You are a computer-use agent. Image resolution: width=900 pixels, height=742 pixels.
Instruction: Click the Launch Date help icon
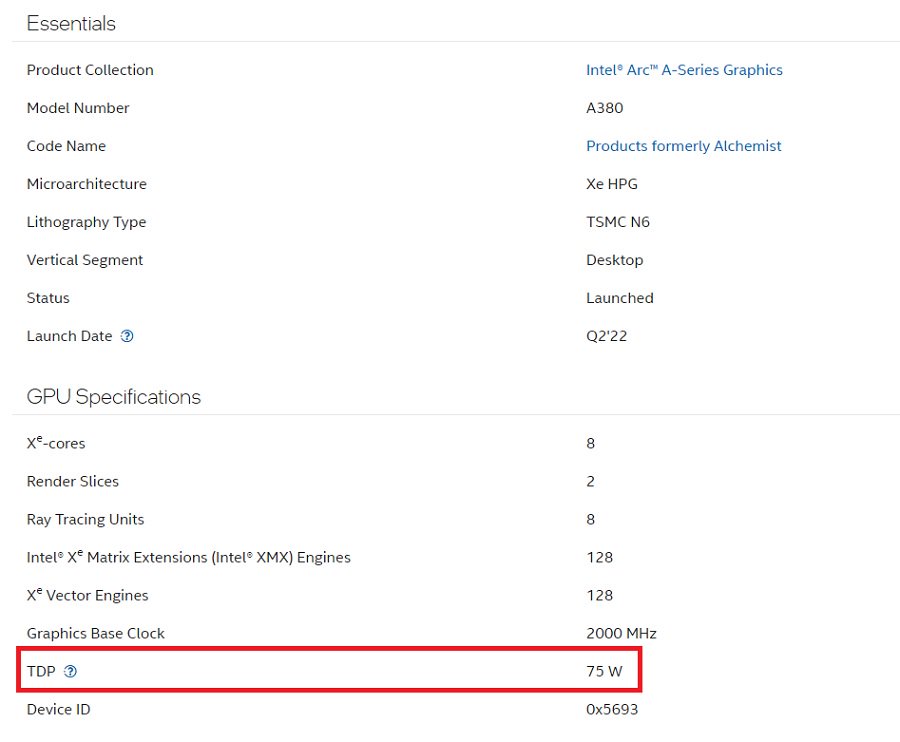127,336
